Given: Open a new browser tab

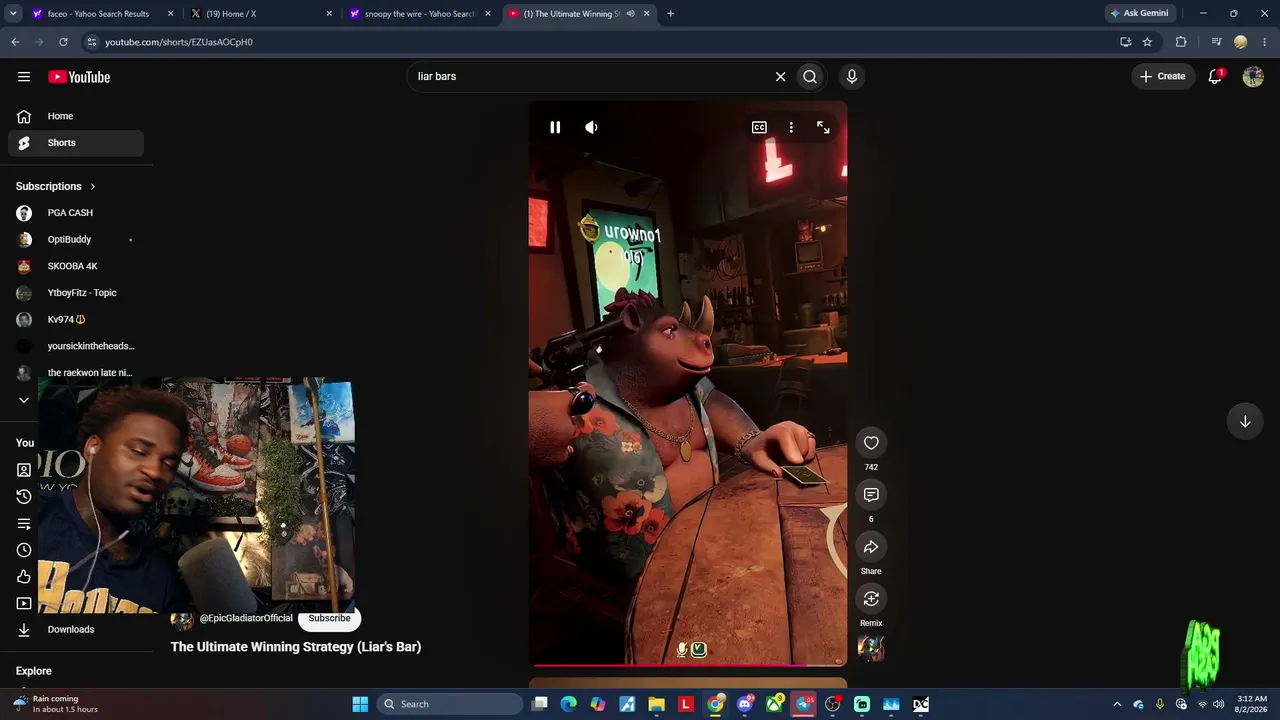Looking at the screenshot, I should click(x=670, y=14).
